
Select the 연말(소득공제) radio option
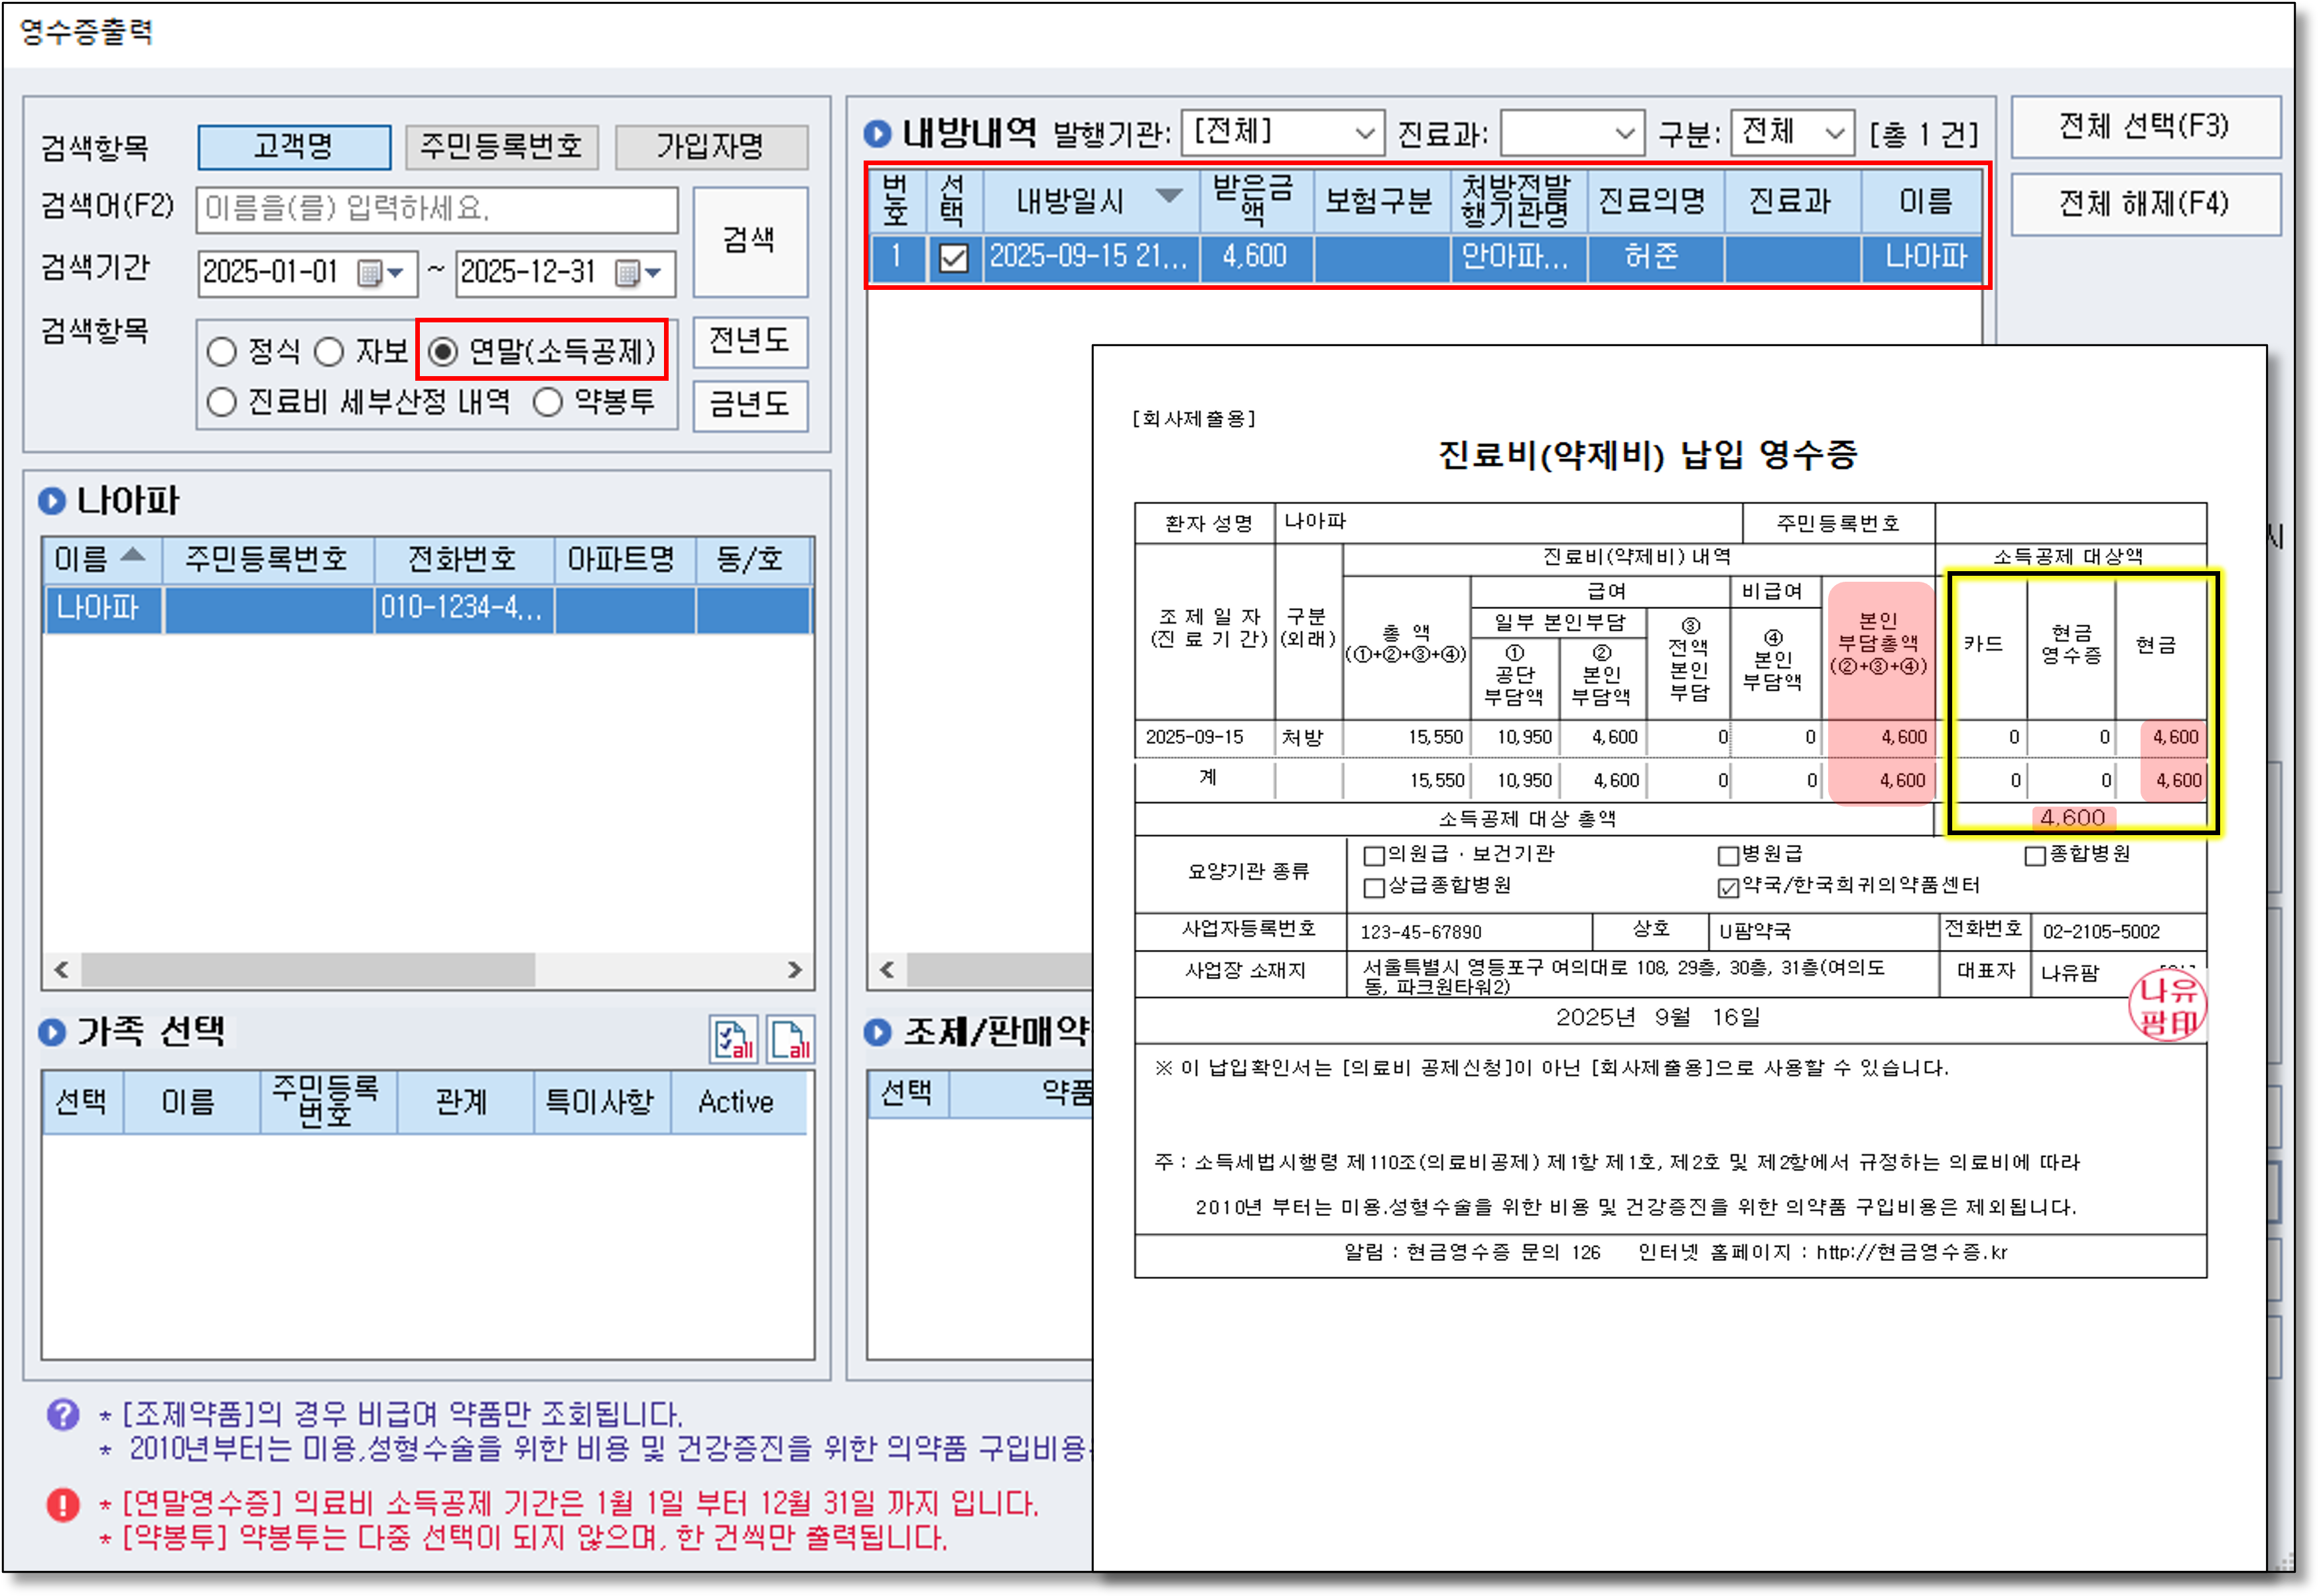click(x=443, y=351)
